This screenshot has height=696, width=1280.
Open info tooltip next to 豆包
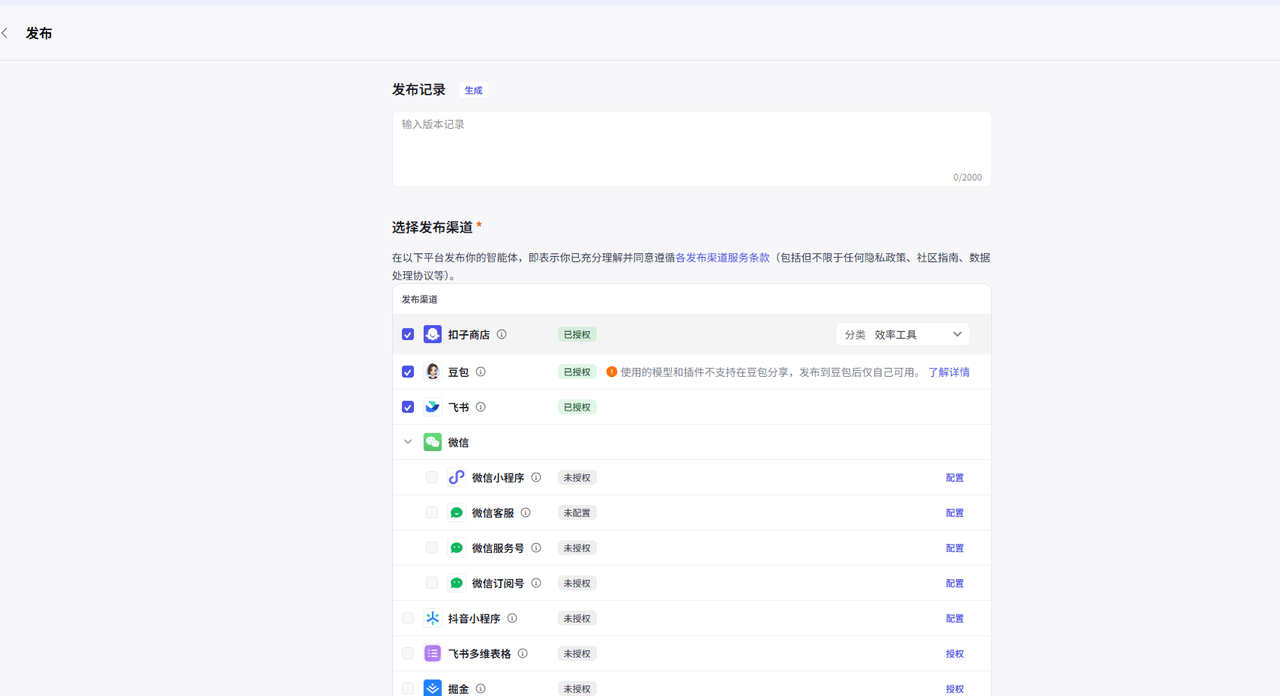coord(481,371)
